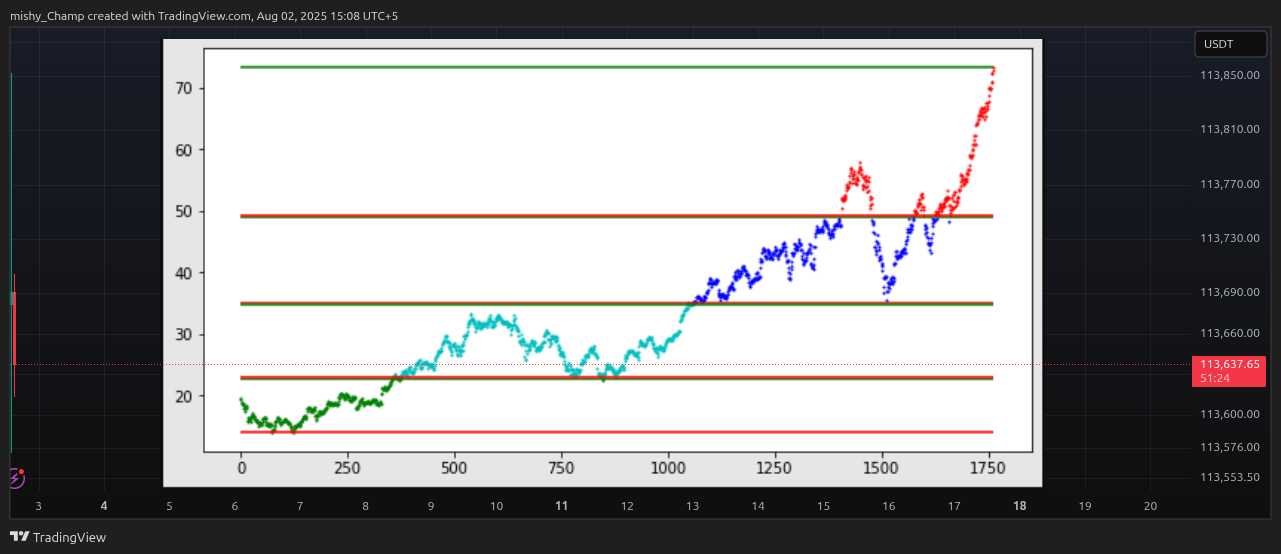The image size is (1281, 554).
Task: Click the 113,553.50 price scale label
Action: tap(1229, 477)
